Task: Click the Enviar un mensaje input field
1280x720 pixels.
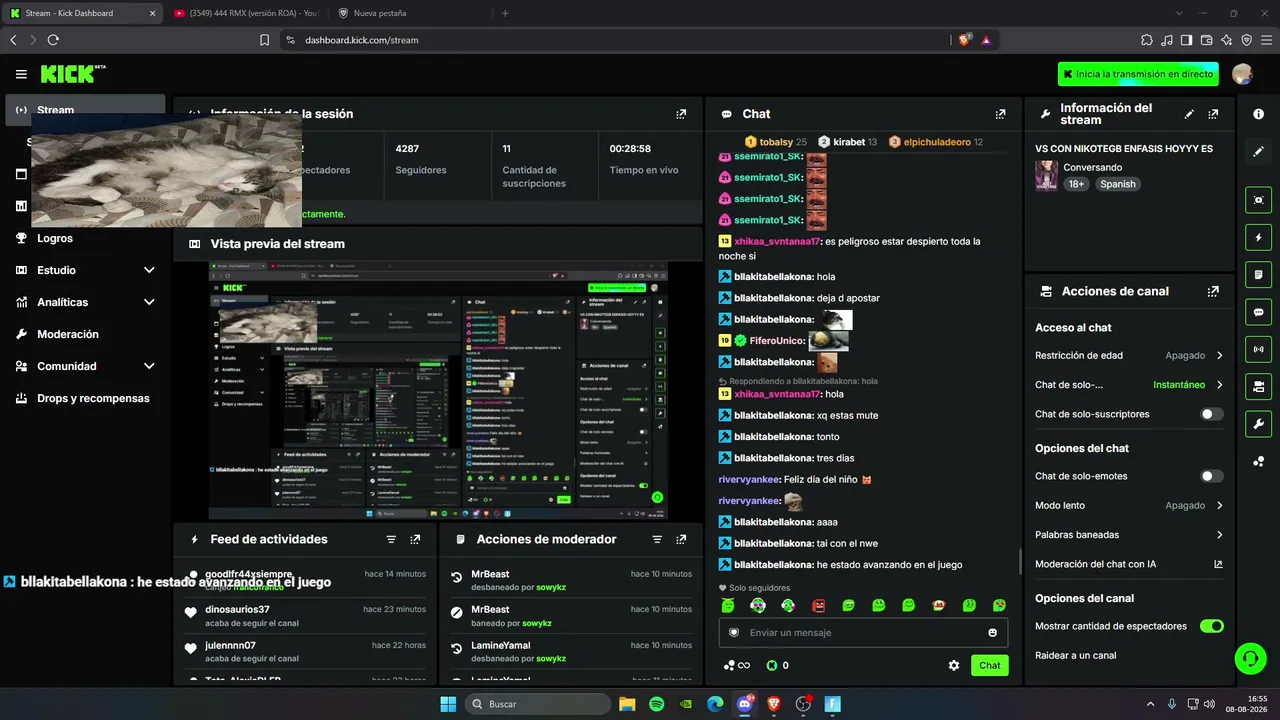Action: tap(863, 632)
